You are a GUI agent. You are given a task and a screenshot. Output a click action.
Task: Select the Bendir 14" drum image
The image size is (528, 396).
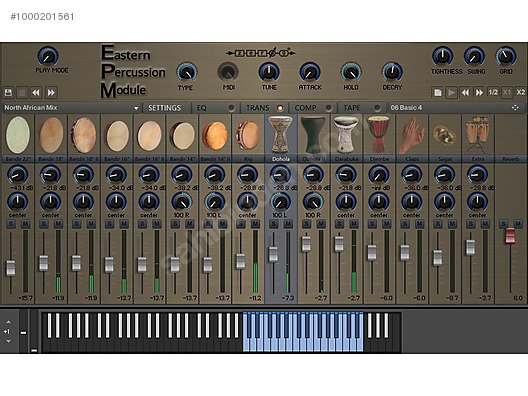tap(183, 136)
